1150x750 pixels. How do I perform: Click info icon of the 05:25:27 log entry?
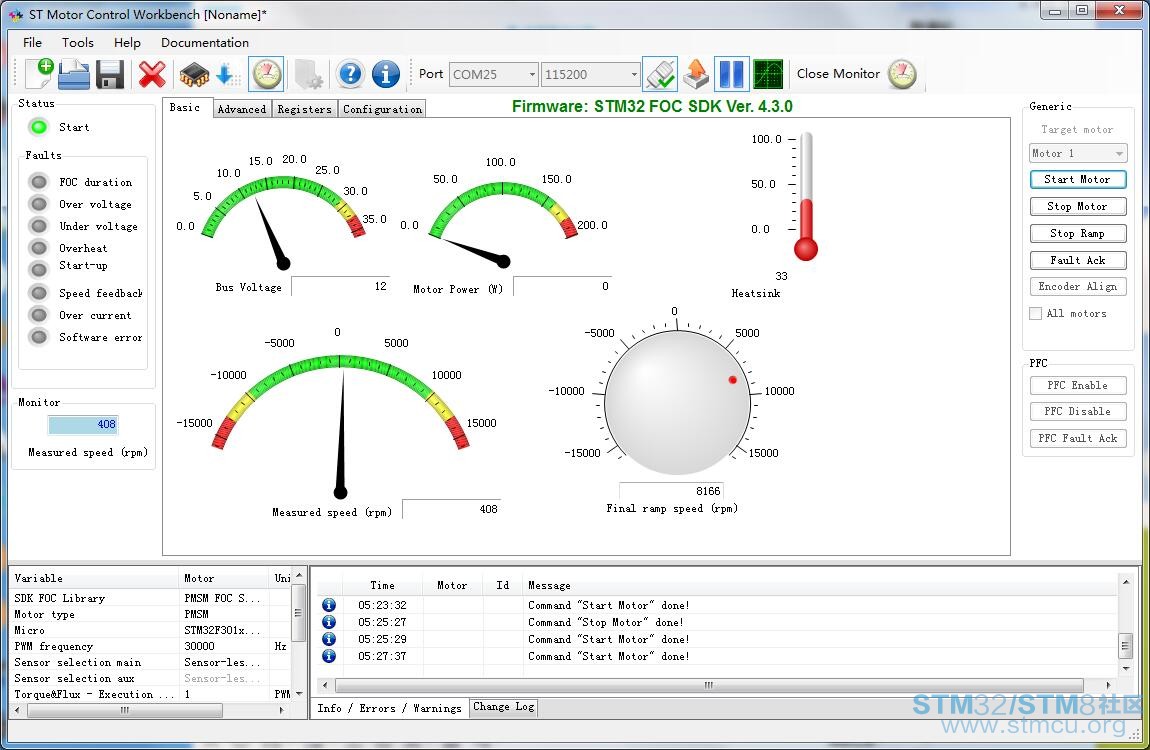[329, 622]
